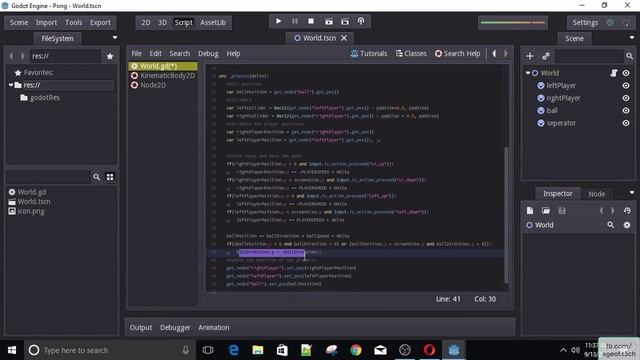This screenshot has width=640, height=360.
Task: Open script editor Edit menu
Action: [156, 53]
